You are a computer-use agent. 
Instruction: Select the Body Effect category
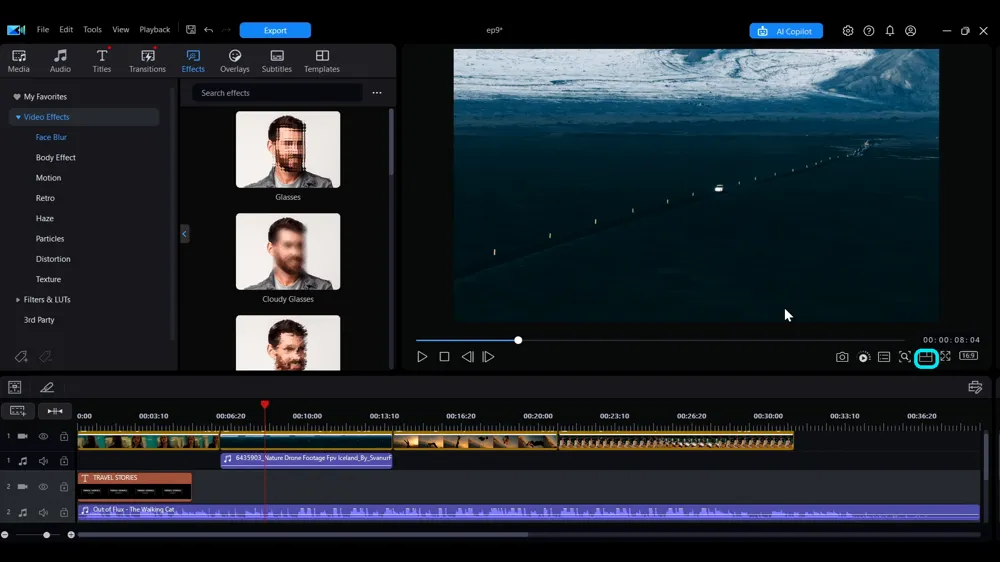click(55, 158)
